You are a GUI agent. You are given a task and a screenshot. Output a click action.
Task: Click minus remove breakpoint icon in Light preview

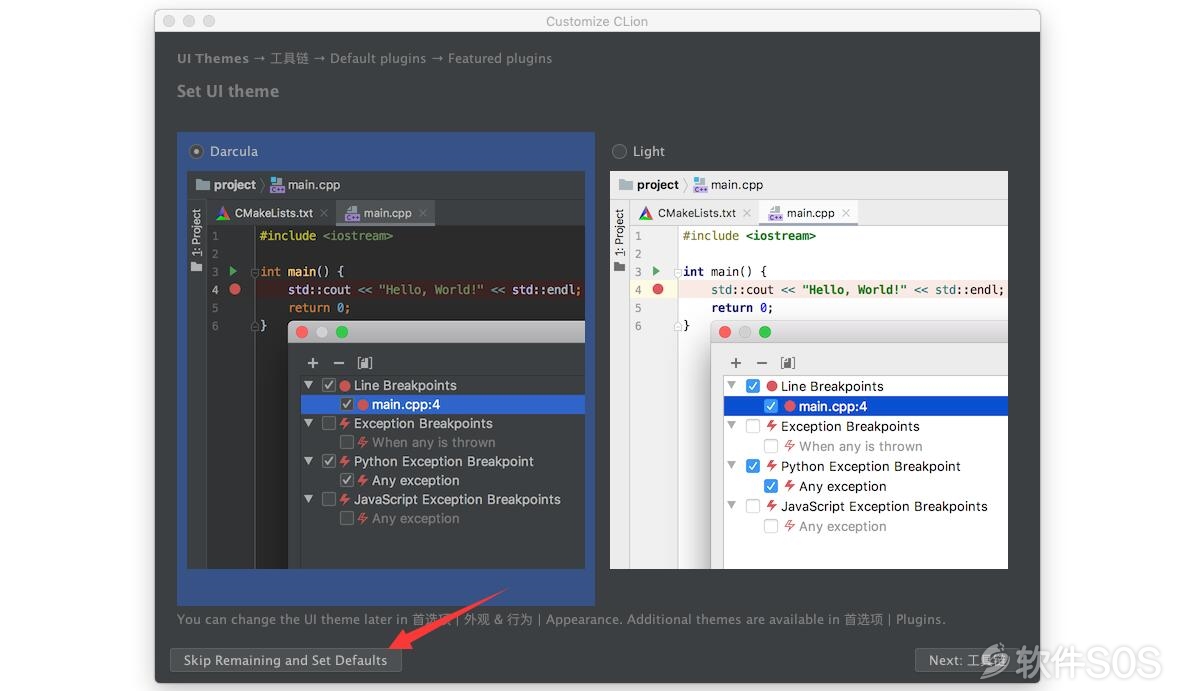coord(762,363)
